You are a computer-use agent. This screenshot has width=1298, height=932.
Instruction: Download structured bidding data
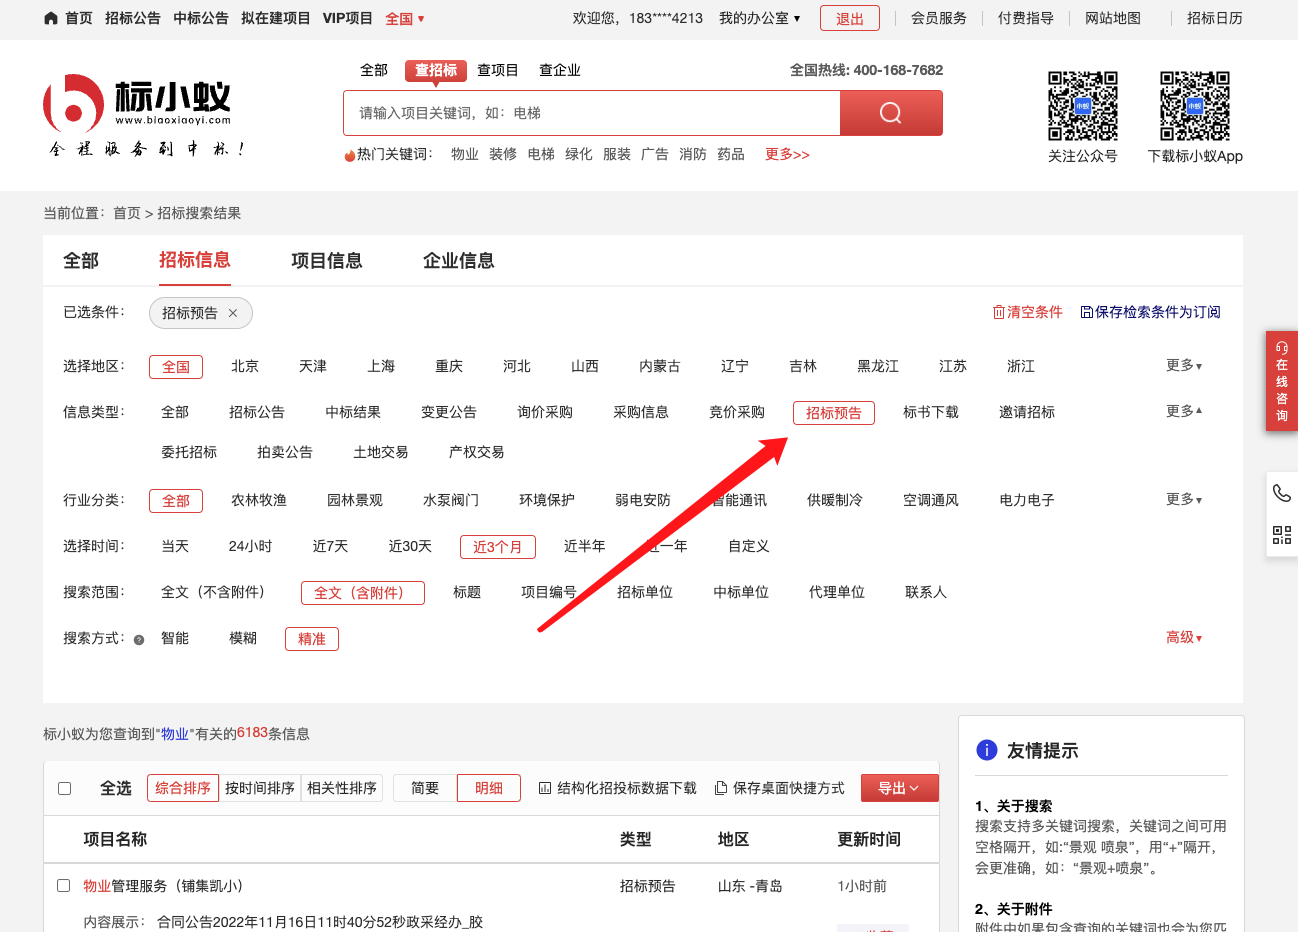[617, 788]
